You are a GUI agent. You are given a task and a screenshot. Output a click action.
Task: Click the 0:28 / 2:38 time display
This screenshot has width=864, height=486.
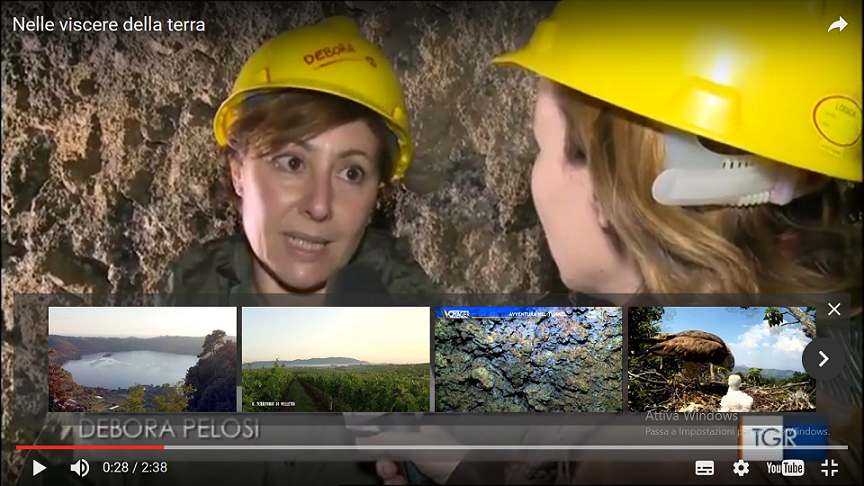click(x=135, y=467)
